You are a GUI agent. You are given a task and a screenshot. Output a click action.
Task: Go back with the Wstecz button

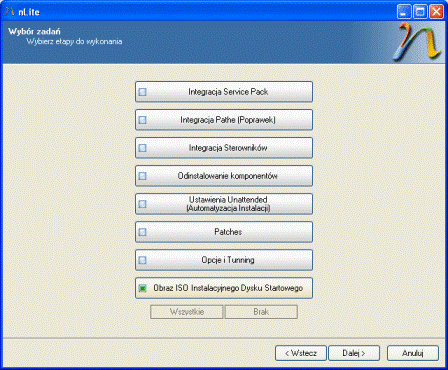301,353
